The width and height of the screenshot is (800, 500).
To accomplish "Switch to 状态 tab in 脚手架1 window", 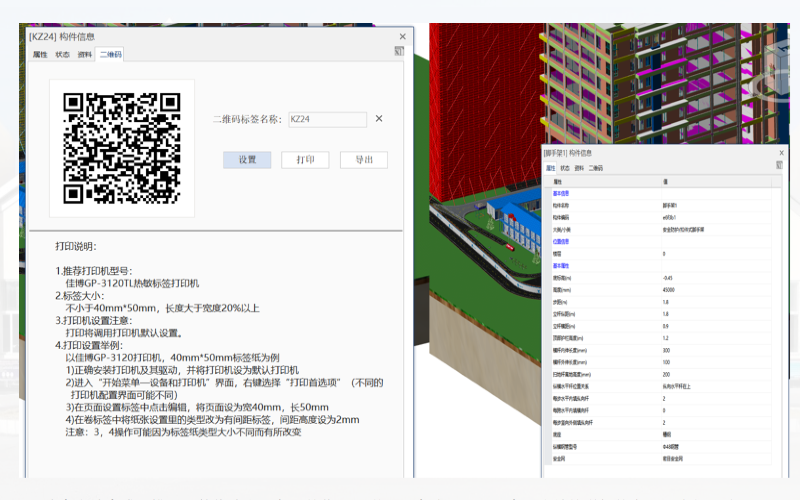I will click(x=565, y=168).
